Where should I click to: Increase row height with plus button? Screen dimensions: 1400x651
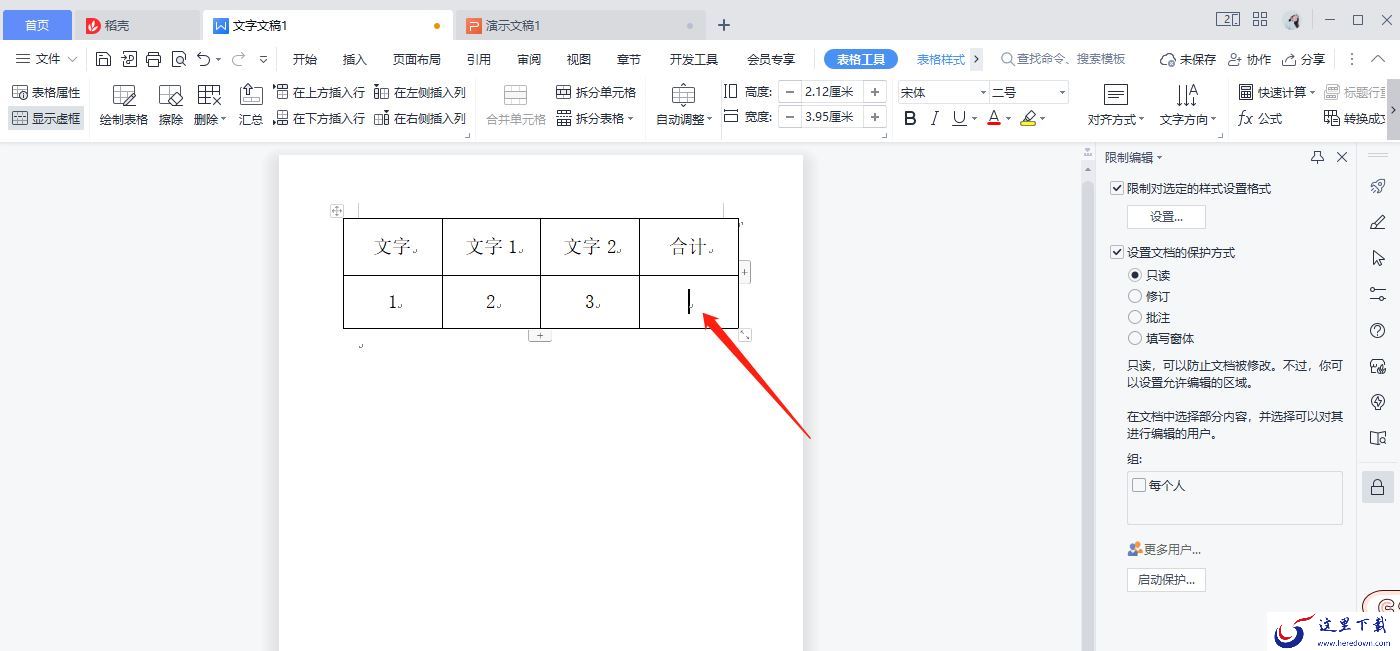(875, 92)
